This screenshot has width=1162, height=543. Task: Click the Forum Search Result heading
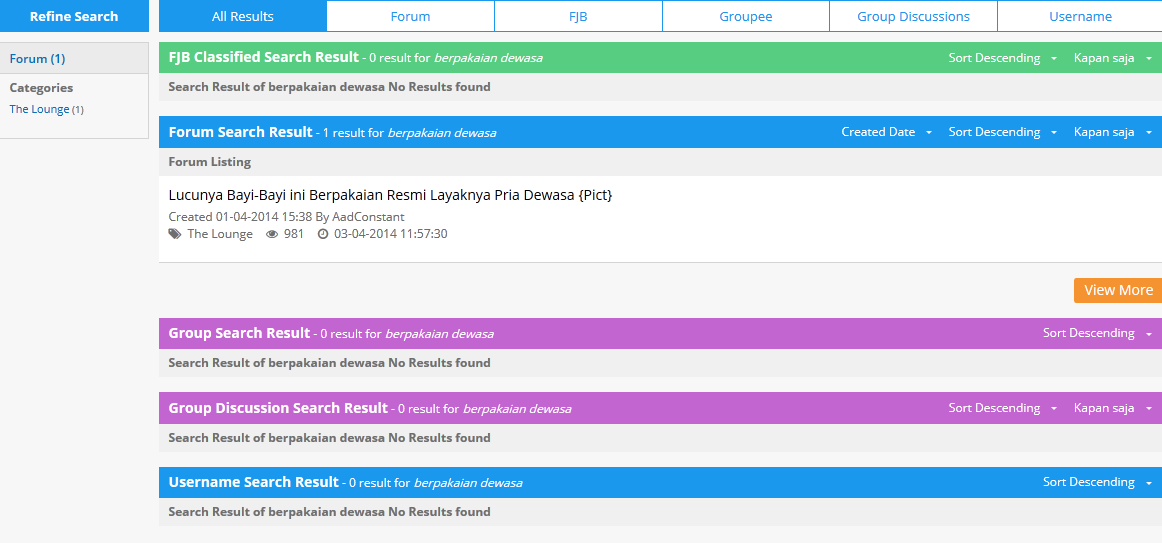[241, 132]
